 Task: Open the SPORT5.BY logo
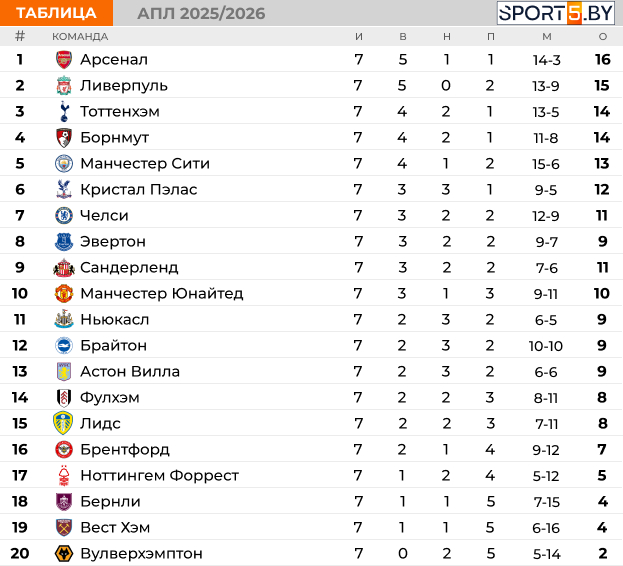(556, 13)
